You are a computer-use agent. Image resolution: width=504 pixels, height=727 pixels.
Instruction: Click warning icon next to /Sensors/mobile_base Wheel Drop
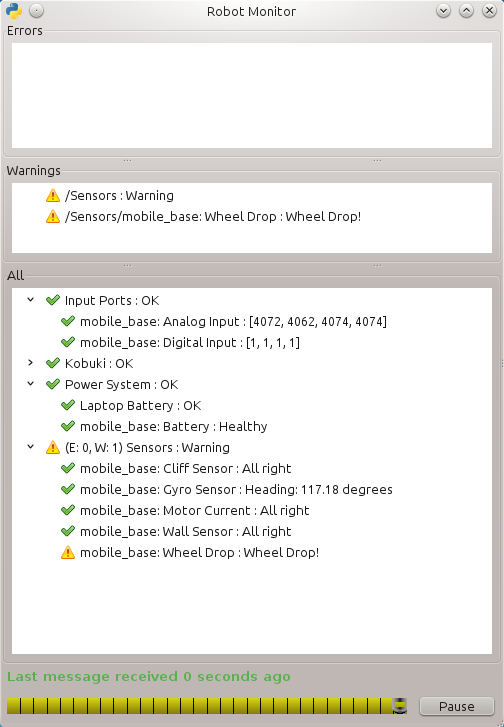53,216
